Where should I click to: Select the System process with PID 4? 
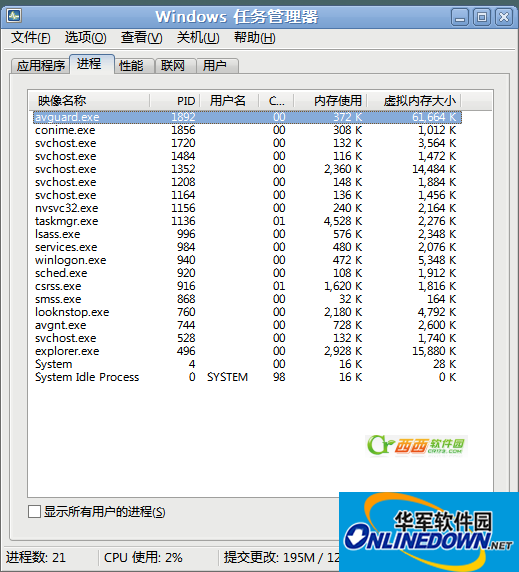(247, 364)
